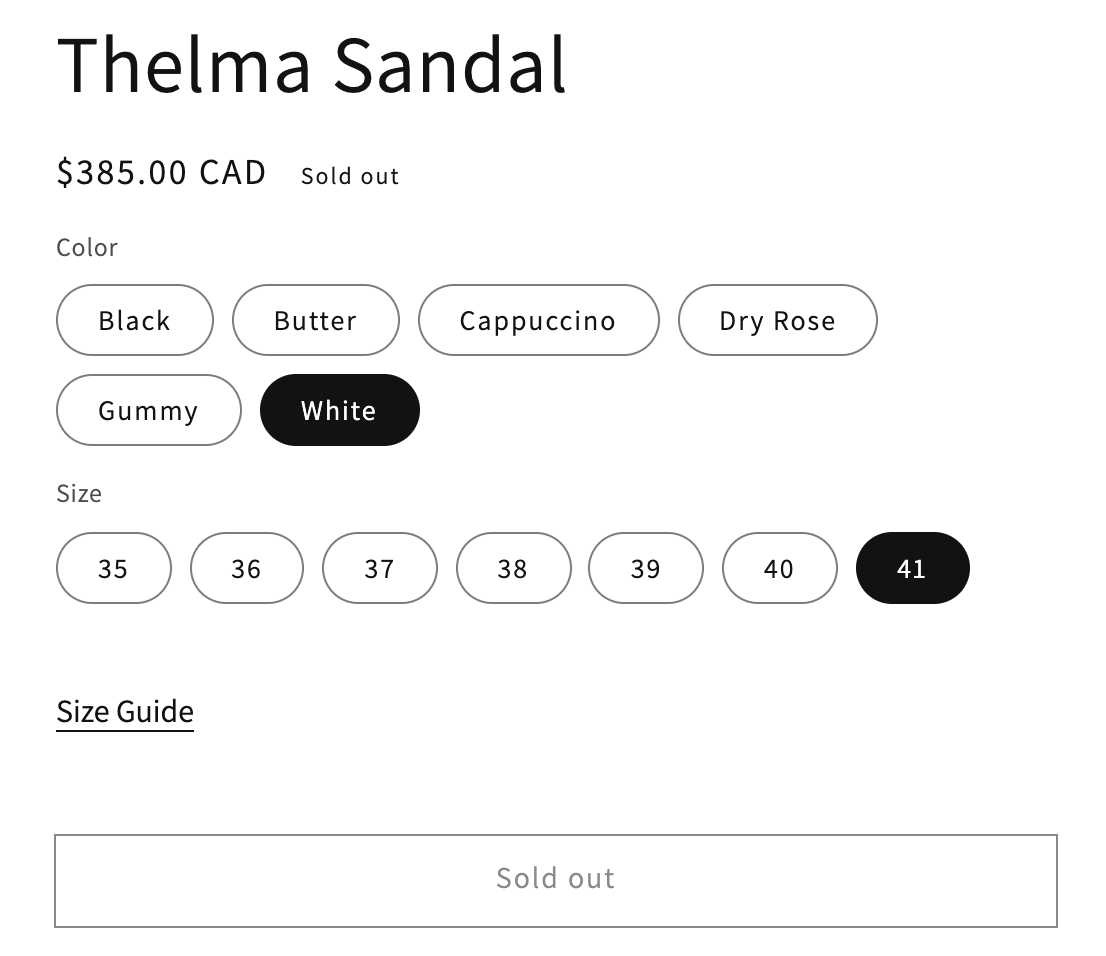Choose size 40
Screen dimensions: 1106x956
tap(779, 568)
